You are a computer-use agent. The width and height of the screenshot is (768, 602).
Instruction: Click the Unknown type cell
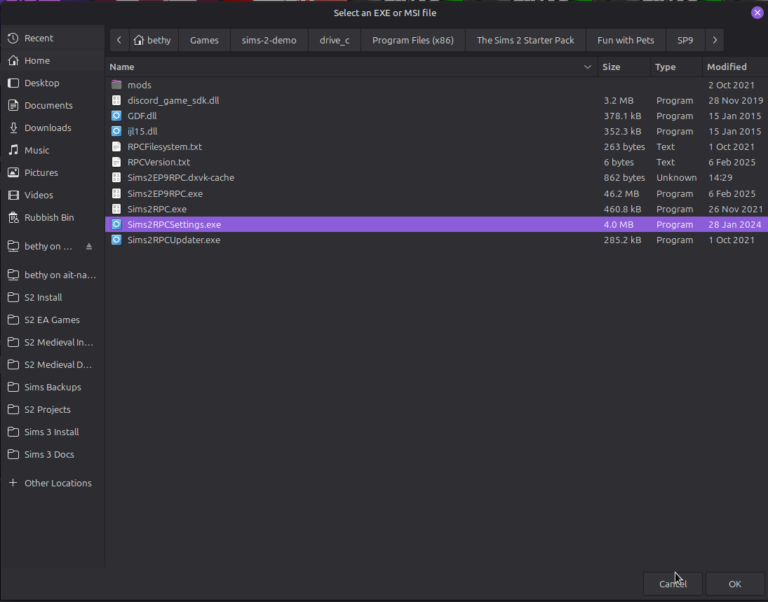click(676, 178)
